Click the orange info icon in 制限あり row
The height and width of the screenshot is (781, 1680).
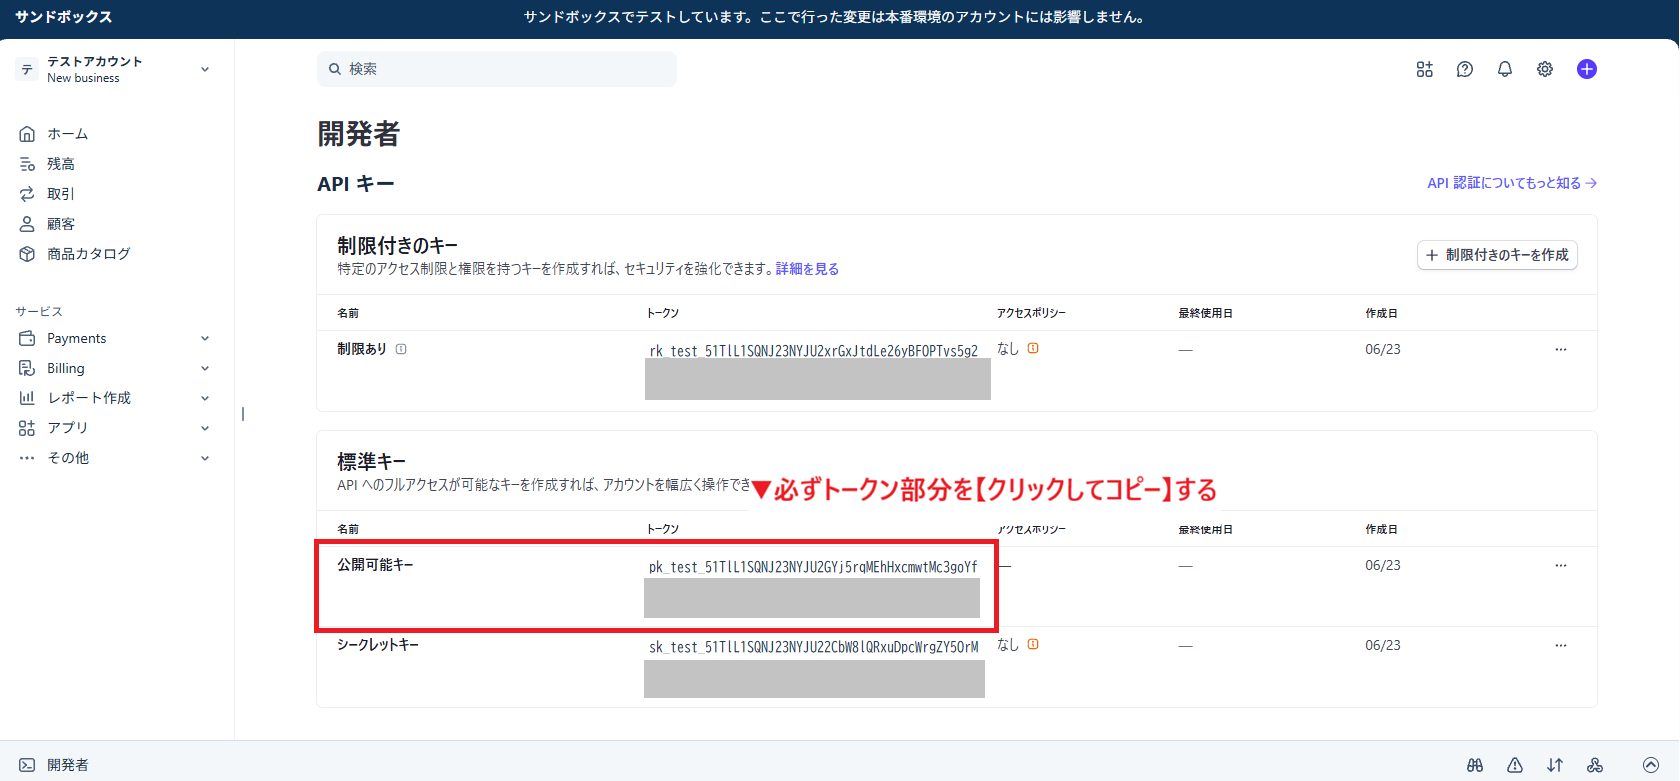pyautogui.click(x=1033, y=348)
